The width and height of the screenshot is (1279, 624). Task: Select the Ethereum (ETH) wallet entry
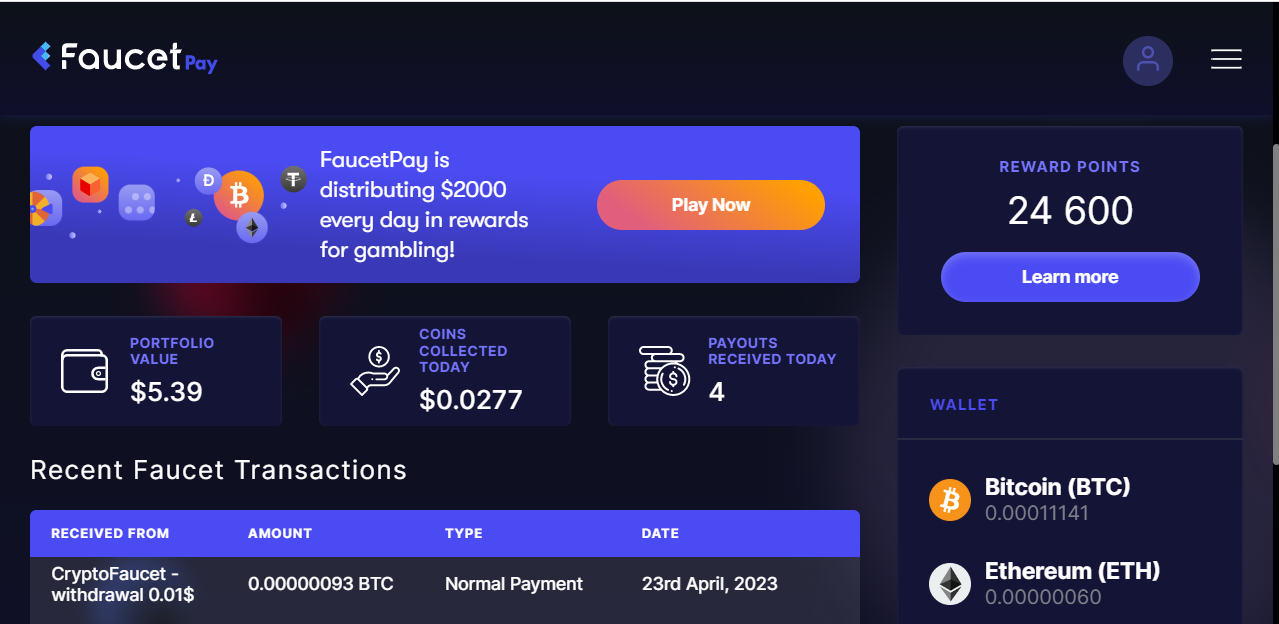pos(1070,584)
